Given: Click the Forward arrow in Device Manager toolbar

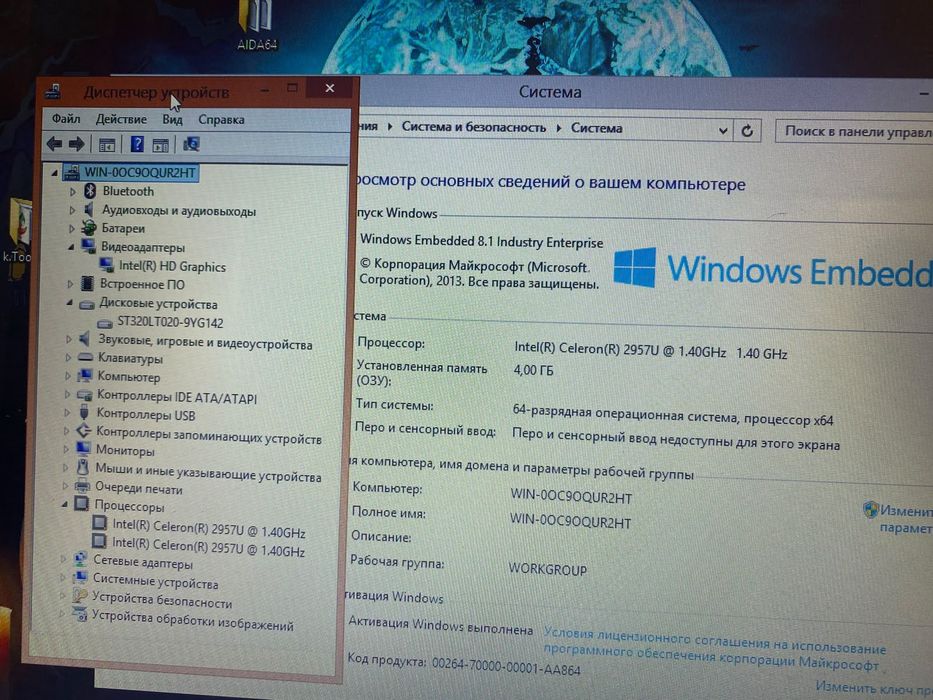Looking at the screenshot, I should coord(77,143).
